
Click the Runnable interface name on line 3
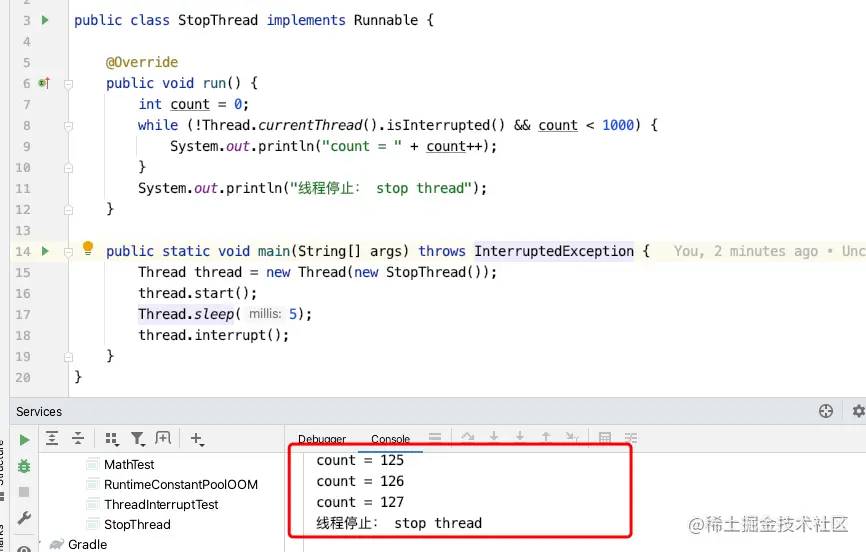click(x=386, y=20)
